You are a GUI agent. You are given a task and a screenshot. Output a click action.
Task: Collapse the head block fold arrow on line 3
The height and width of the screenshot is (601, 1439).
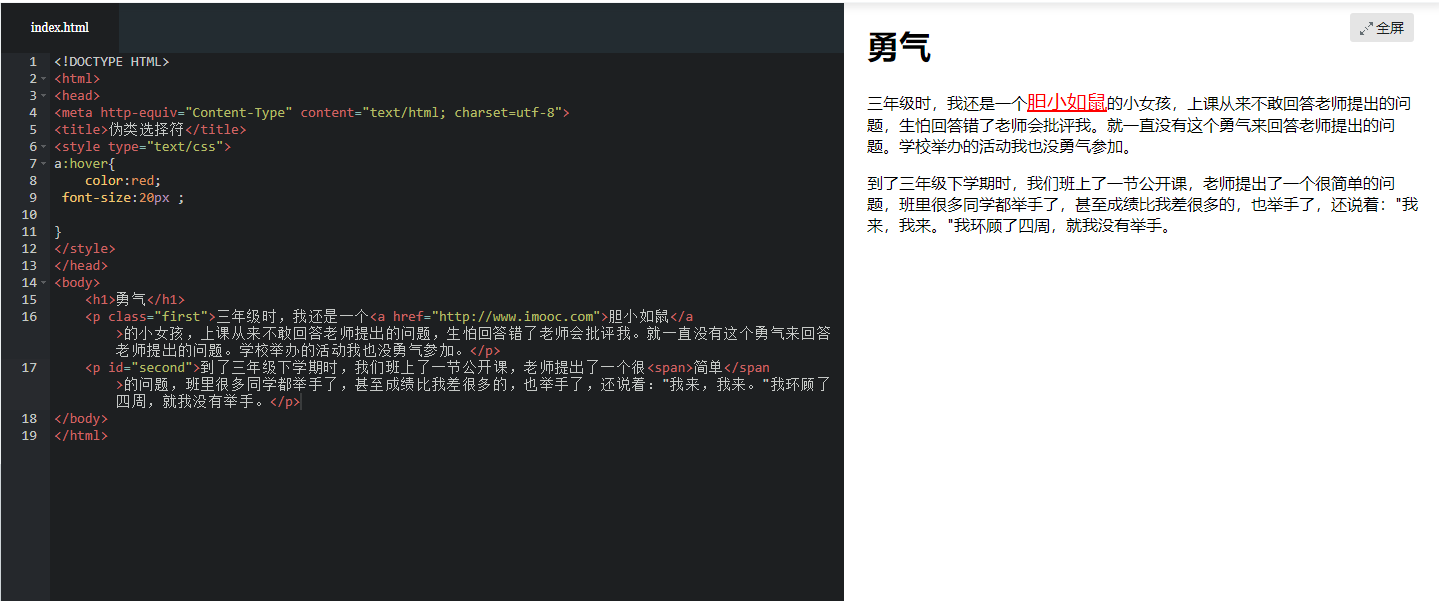point(44,95)
